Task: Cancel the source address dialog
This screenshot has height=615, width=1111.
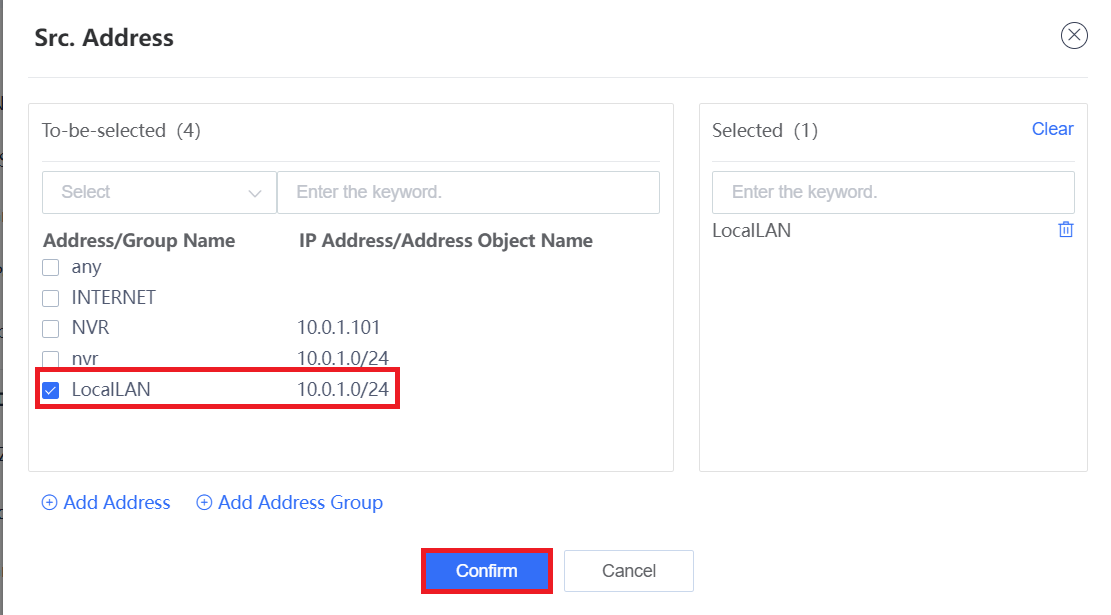Action: point(628,570)
